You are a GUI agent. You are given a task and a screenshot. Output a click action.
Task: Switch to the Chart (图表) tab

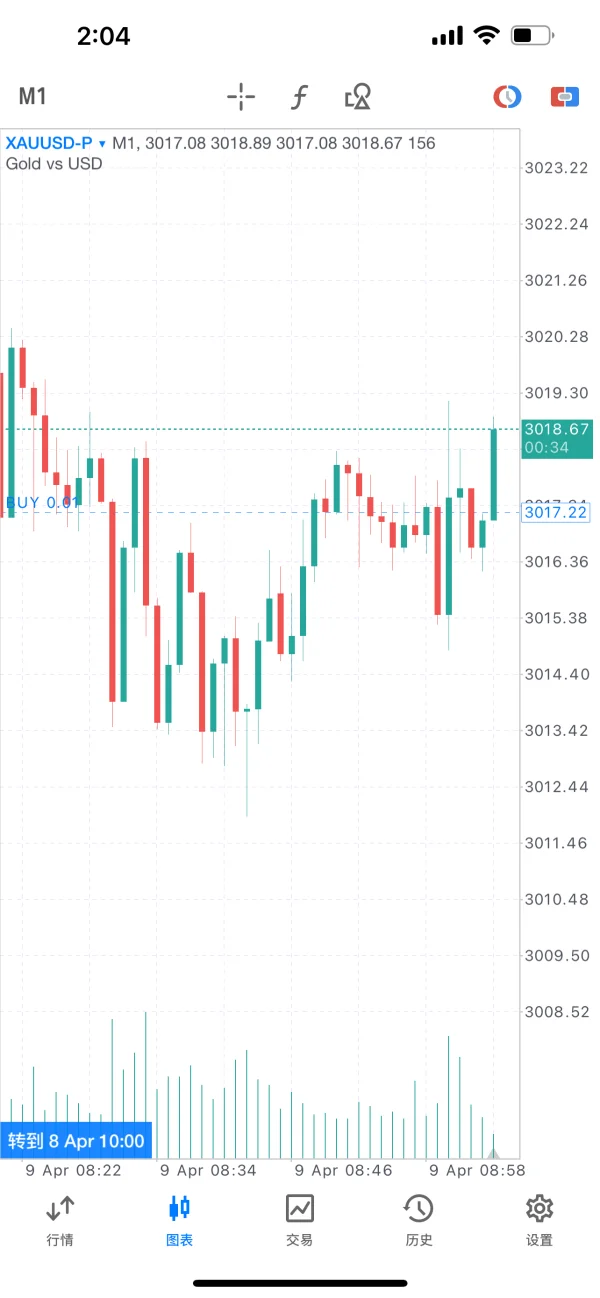(x=180, y=1219)
